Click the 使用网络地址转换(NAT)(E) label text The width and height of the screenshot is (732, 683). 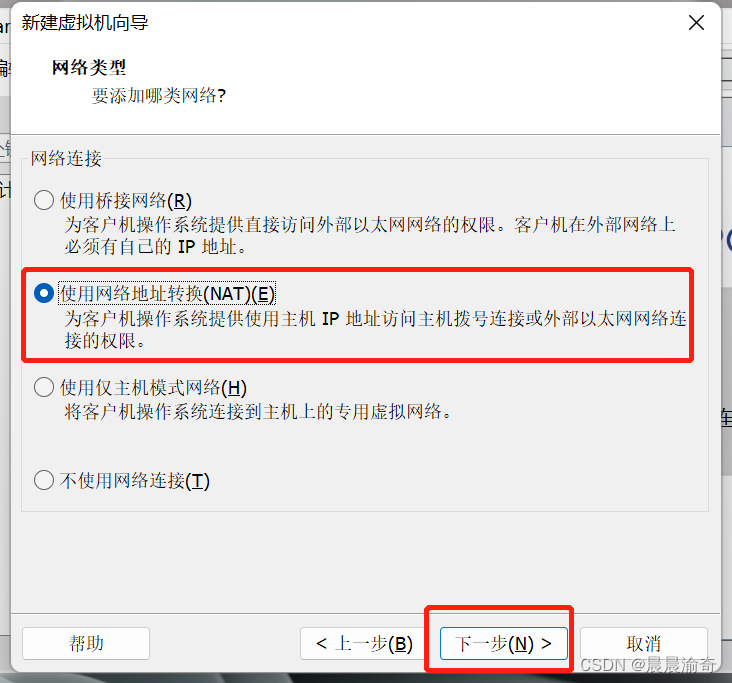tap(167, 294)
